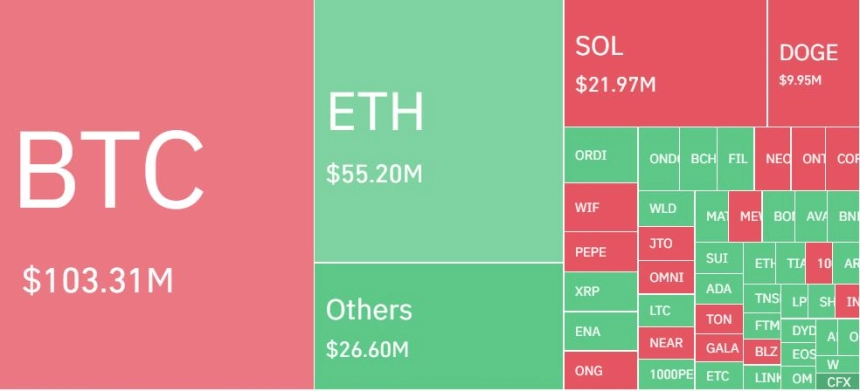
Task: Select the red JTO tile
Action: pos(666,243)
